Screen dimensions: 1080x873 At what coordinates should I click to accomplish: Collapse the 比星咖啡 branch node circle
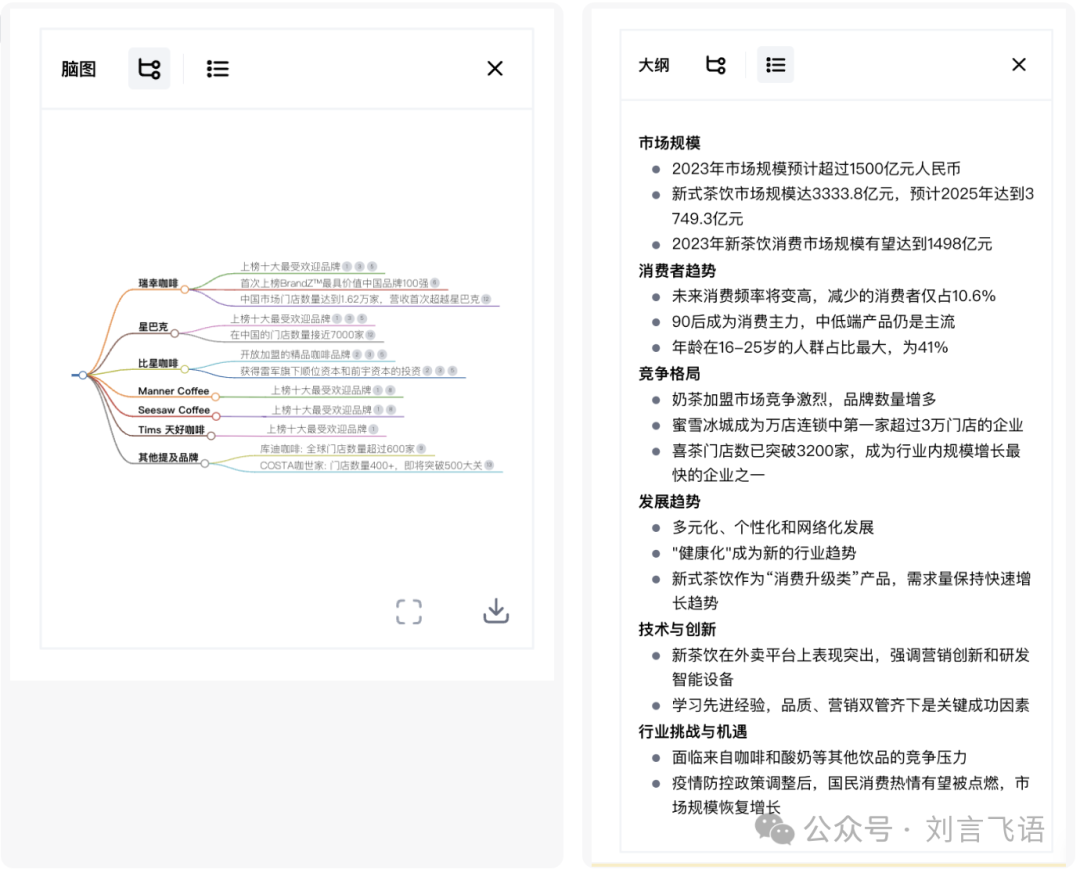185,369
